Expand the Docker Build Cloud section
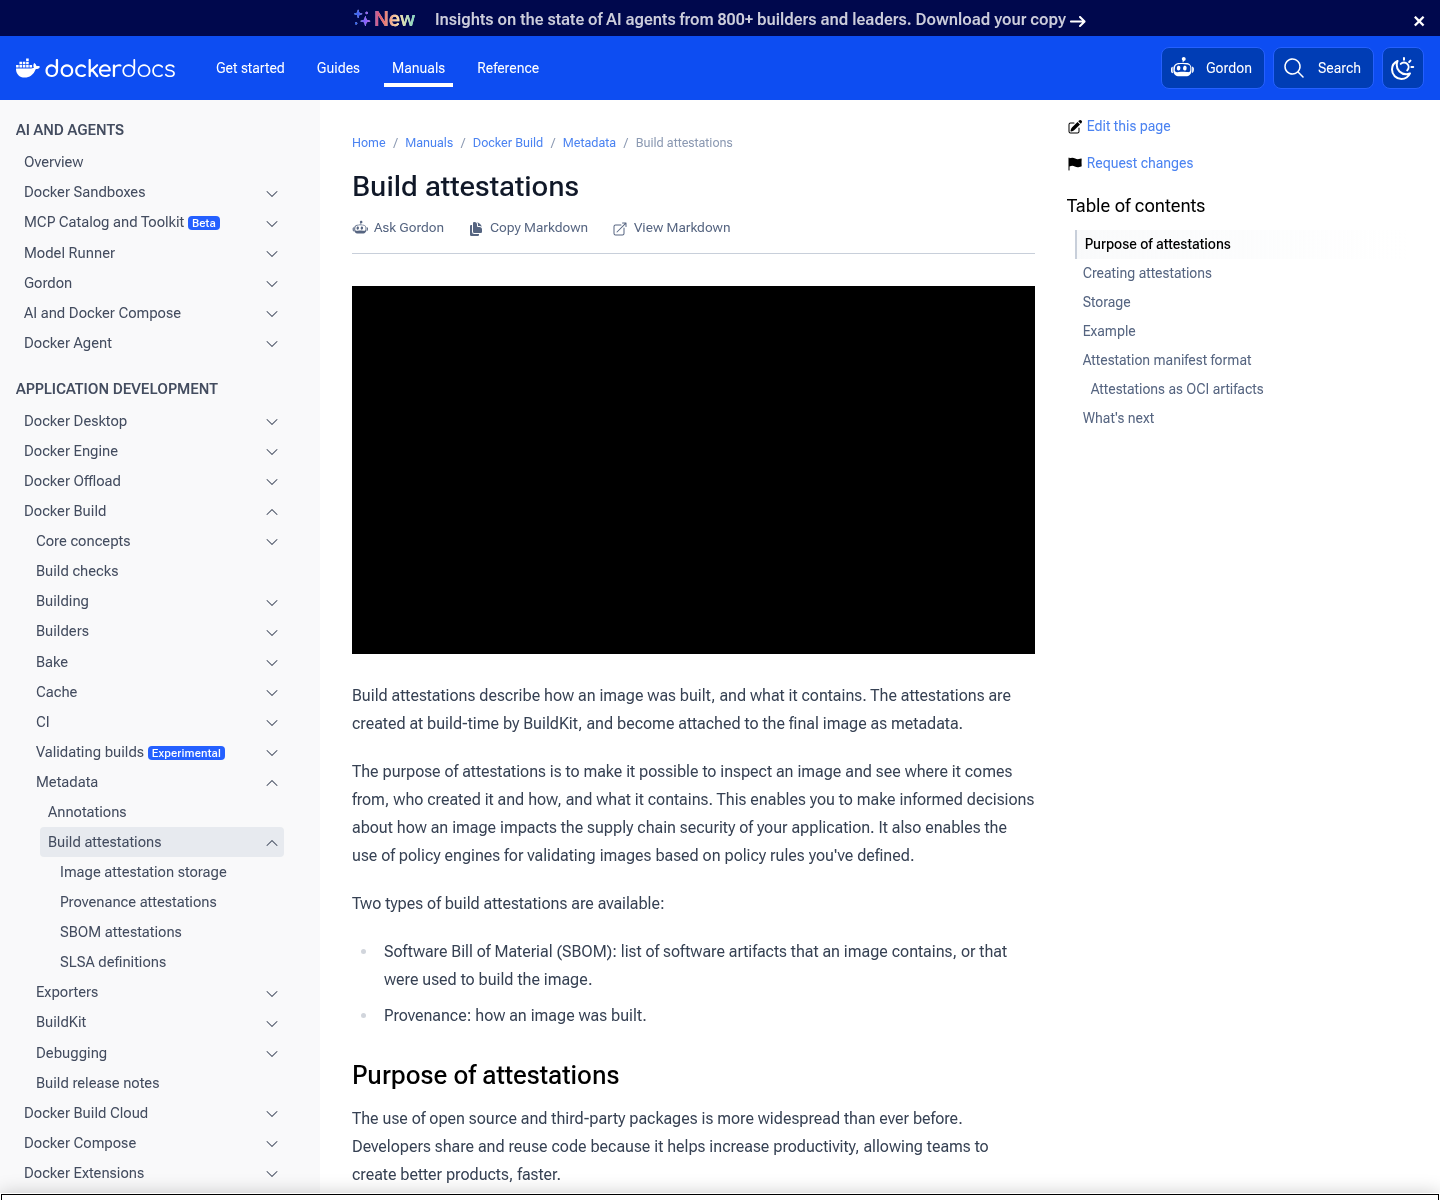This screenshot has height=1200, width=1440. 272,1114
